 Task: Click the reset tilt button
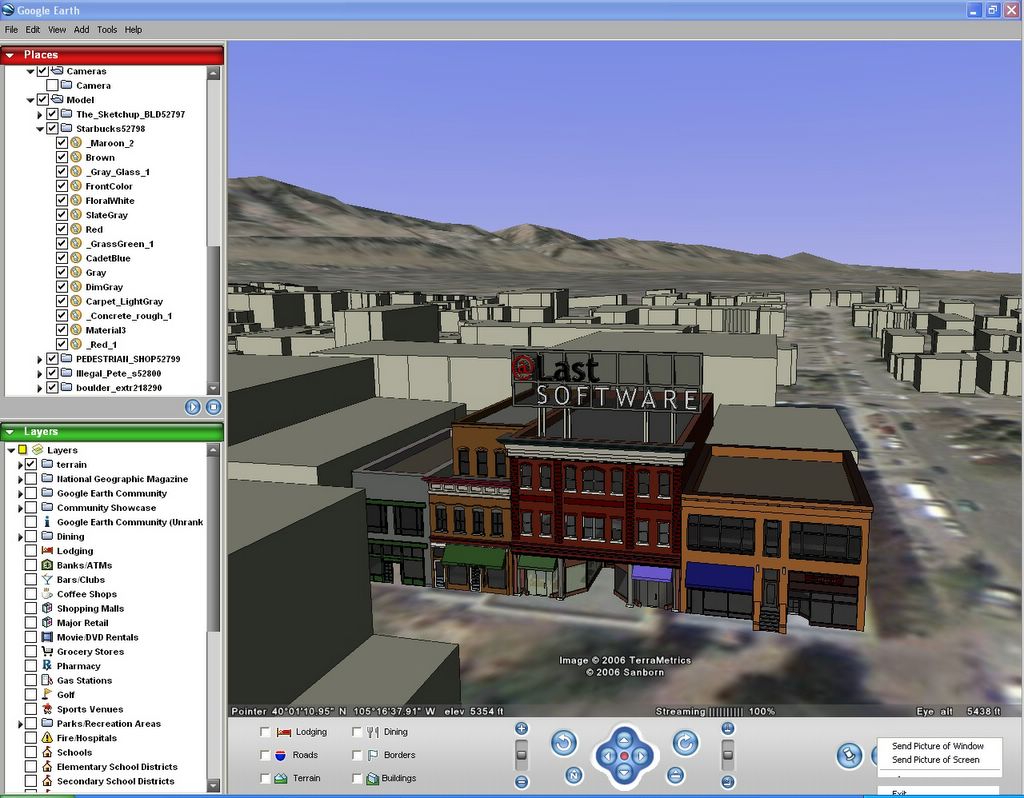675,774
